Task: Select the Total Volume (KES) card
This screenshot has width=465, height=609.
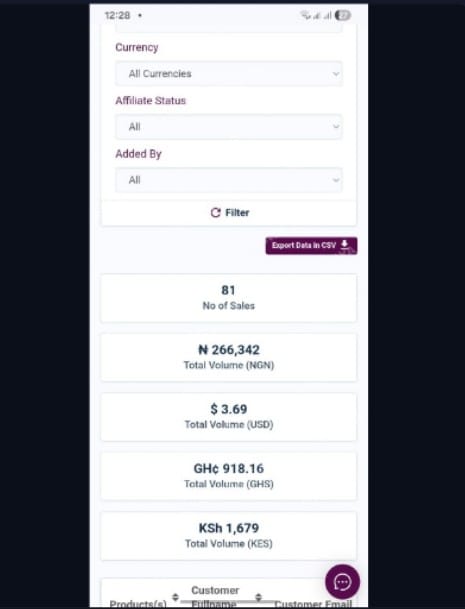Action: tap(229, 536)
